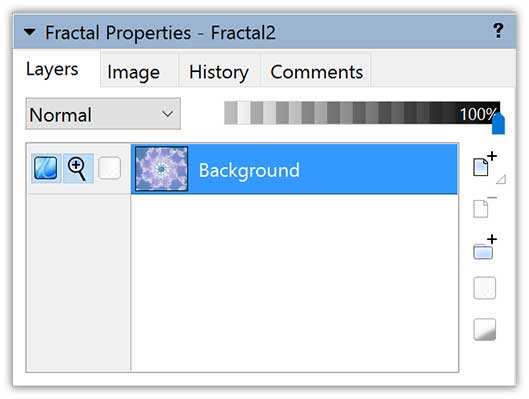Expand the small triangle beside add layer
Image resolution: width=529 pixels, height=399 pixels.
coord(501,179)
